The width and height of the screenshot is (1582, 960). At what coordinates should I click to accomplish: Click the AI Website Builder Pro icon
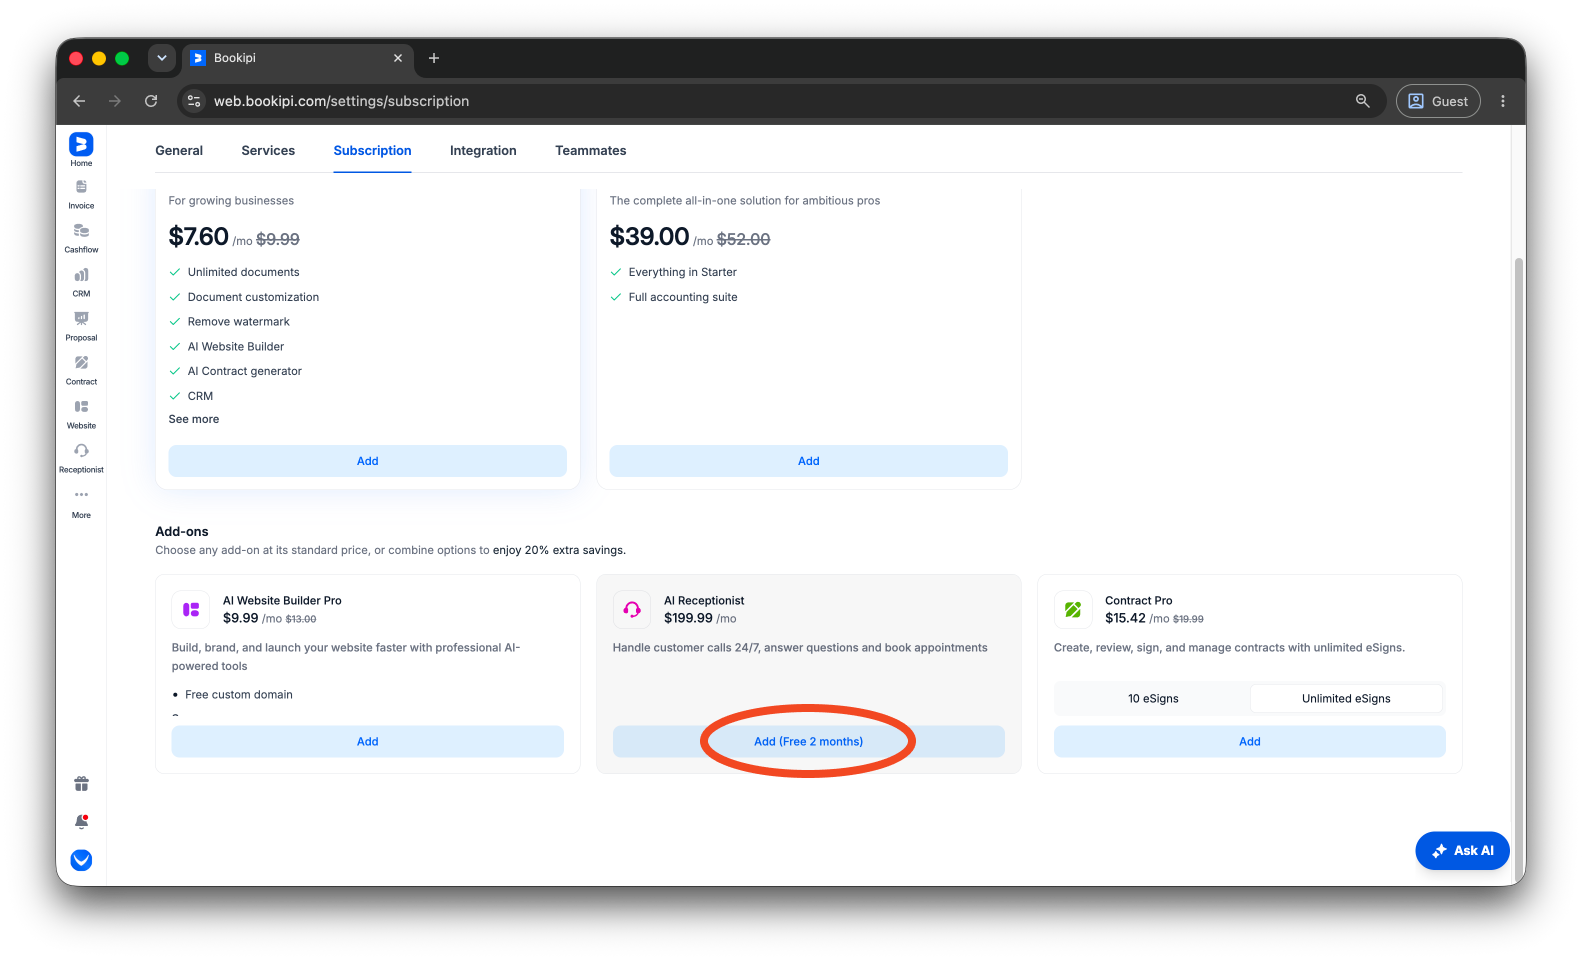pyautogui.click(x=191, y=609)
